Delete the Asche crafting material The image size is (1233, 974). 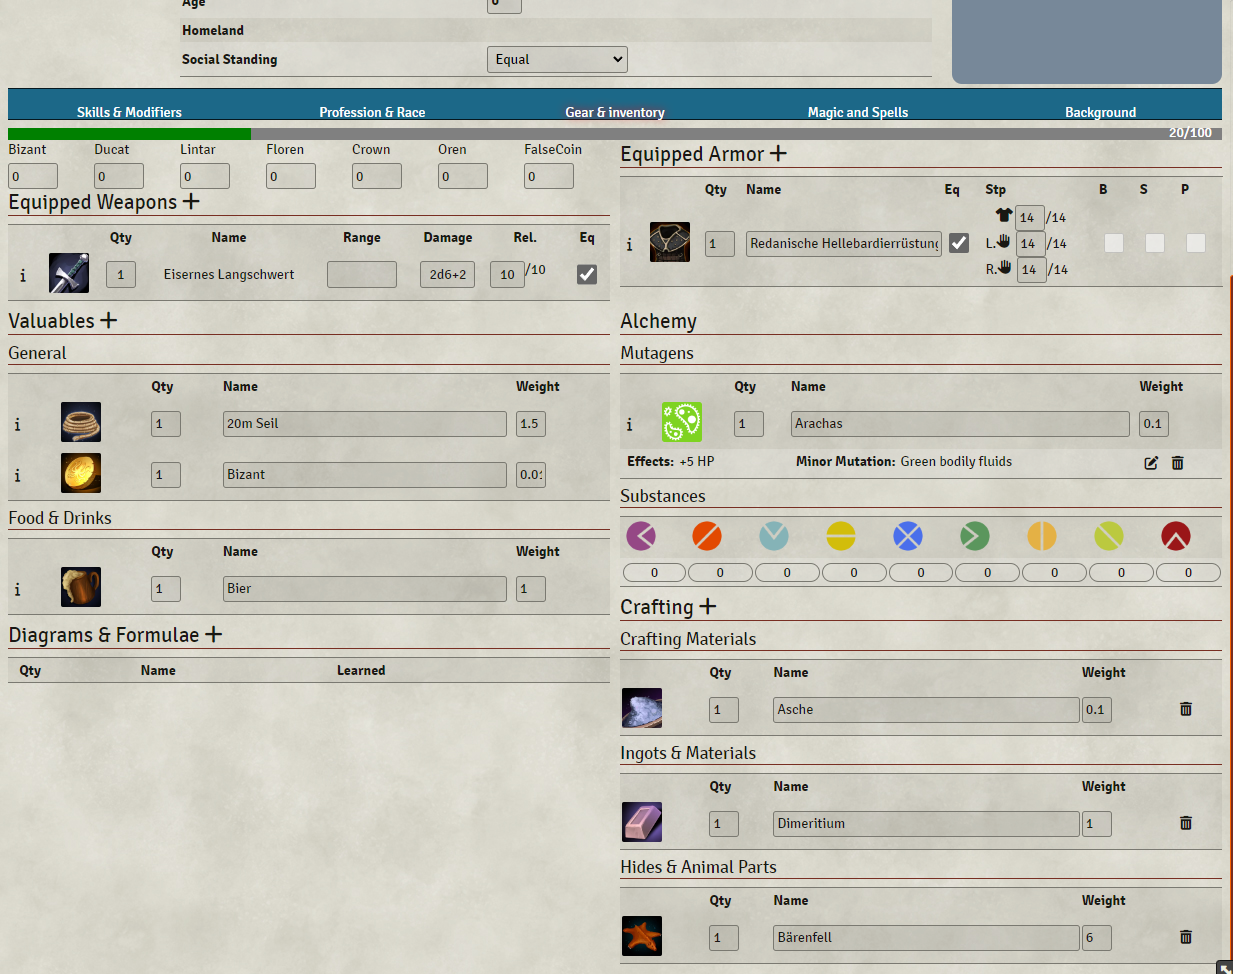pos(1186,709)
